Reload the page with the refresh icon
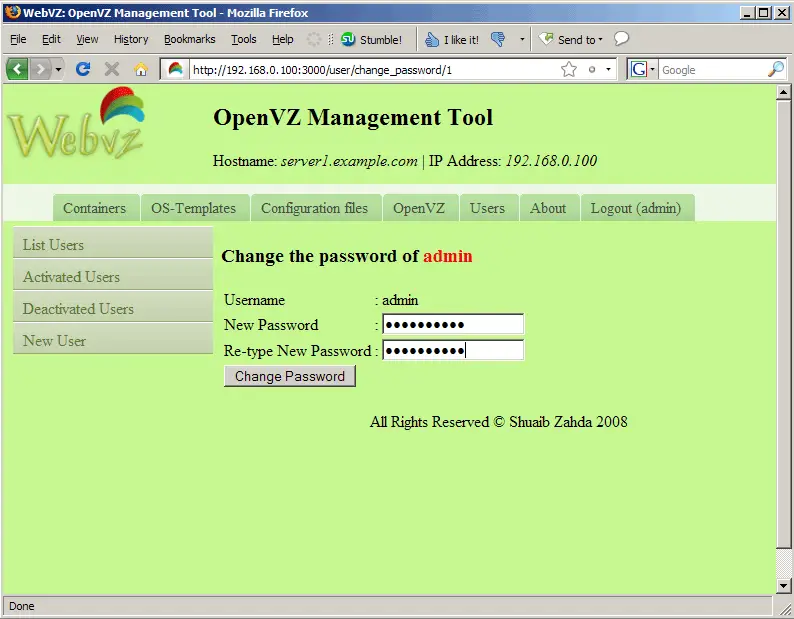 (x=83, y=69)
